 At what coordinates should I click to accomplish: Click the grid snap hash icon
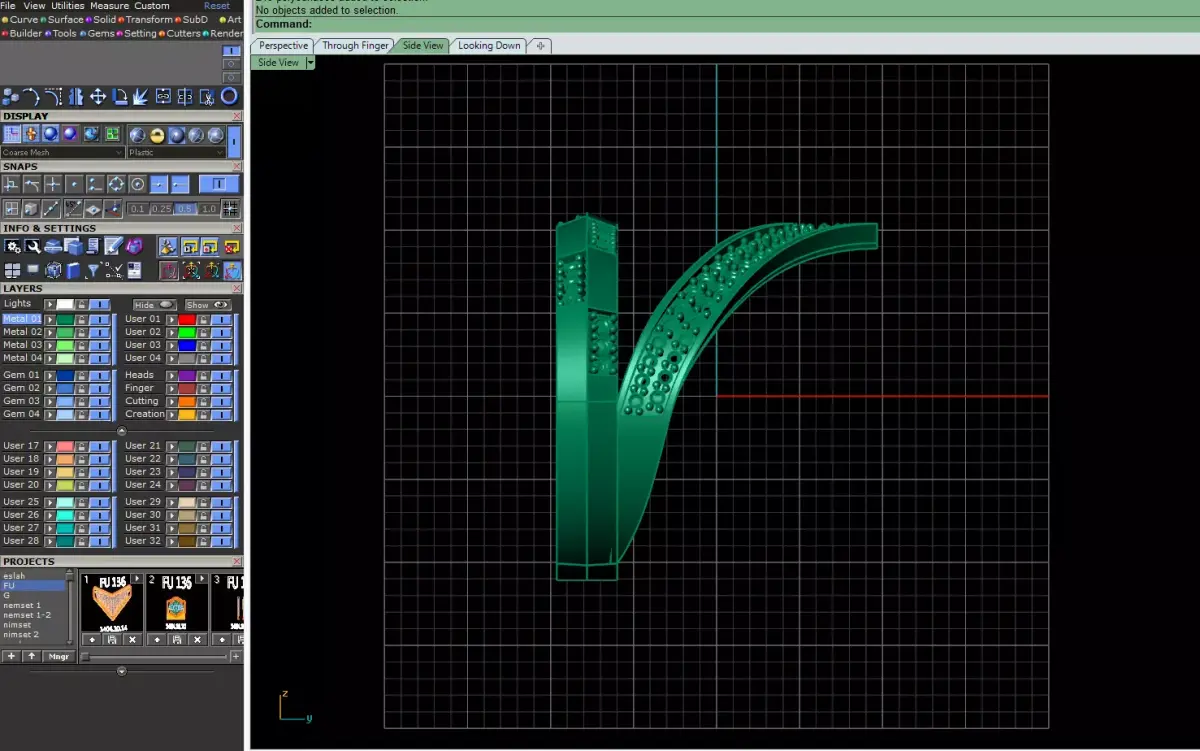(x=230, y=209)
